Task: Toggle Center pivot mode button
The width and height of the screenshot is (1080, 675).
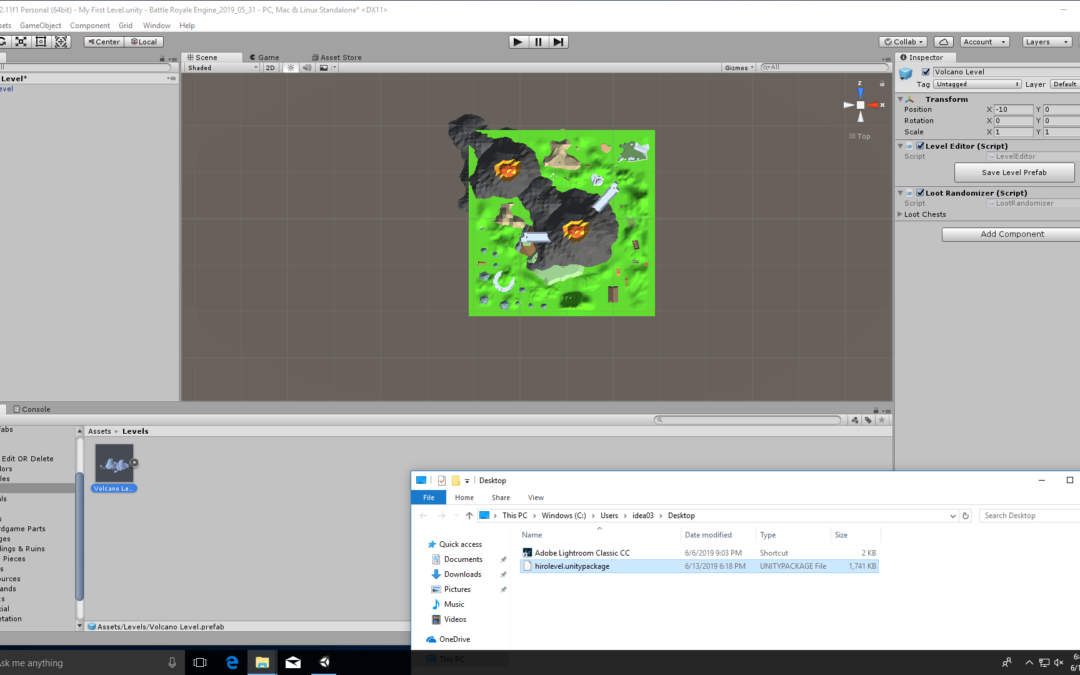Action: (104, 42)
